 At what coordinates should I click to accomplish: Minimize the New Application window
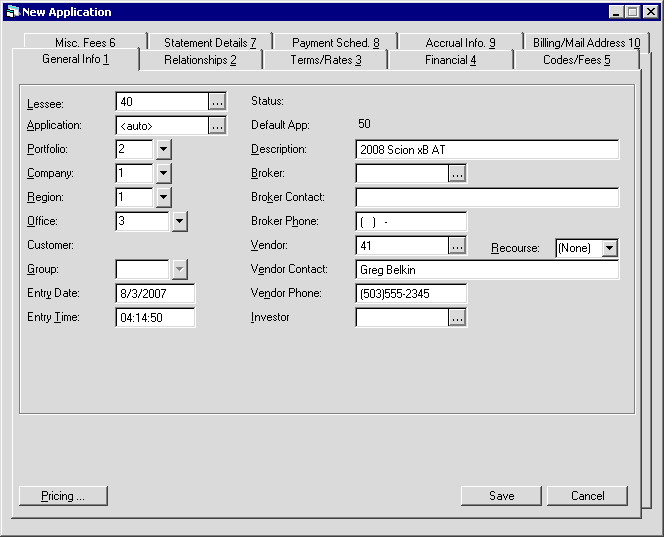pyautogui.click(x=616, y=12)
